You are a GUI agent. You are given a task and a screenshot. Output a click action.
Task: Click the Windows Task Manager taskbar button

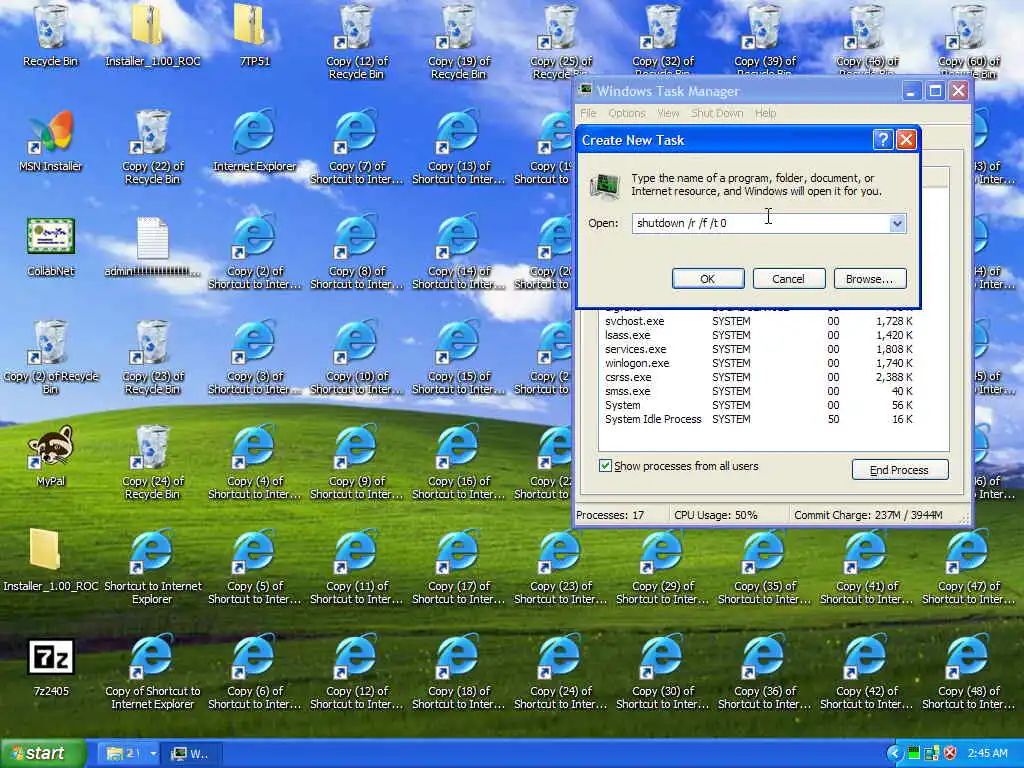pos(191,754)
